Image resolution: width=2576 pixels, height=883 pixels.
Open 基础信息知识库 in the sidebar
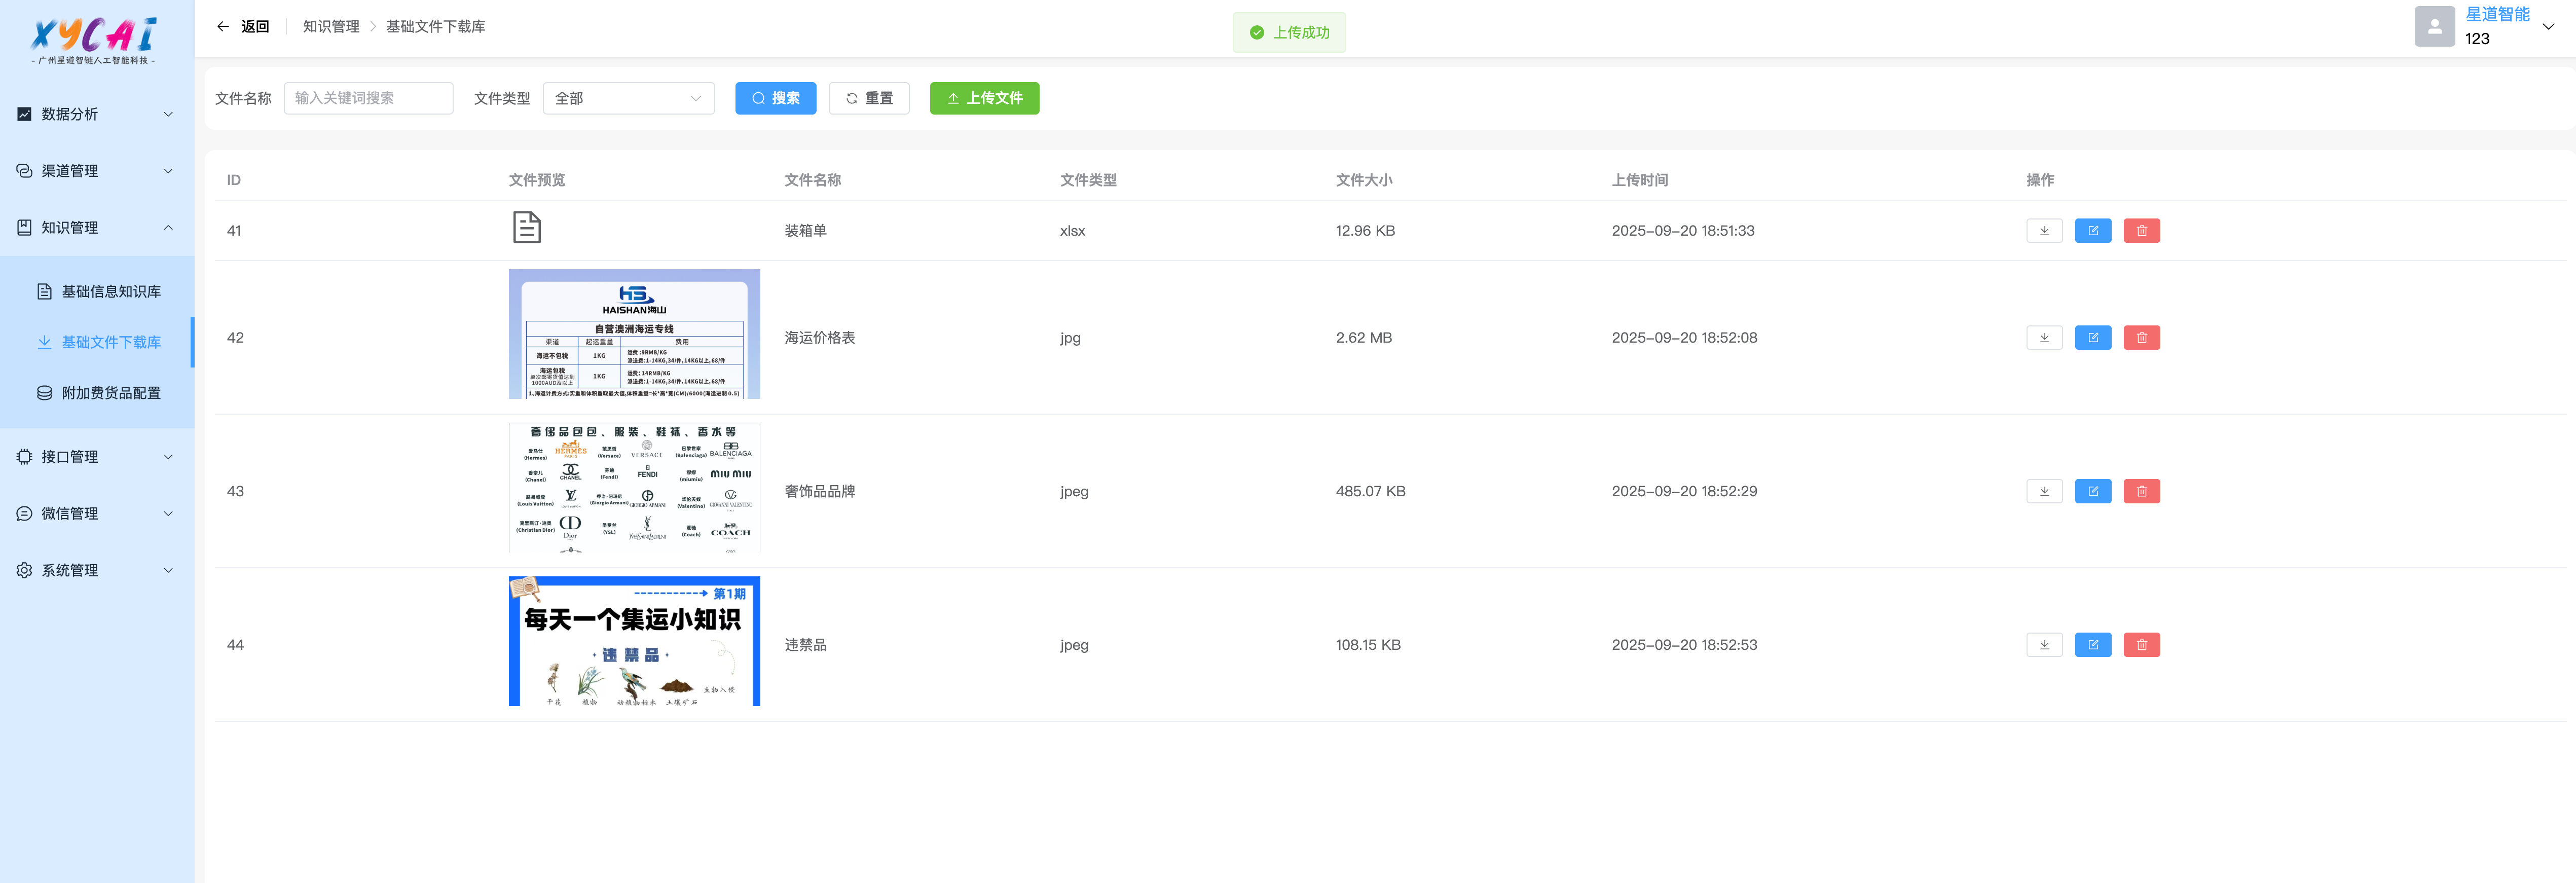pos(110,292)
